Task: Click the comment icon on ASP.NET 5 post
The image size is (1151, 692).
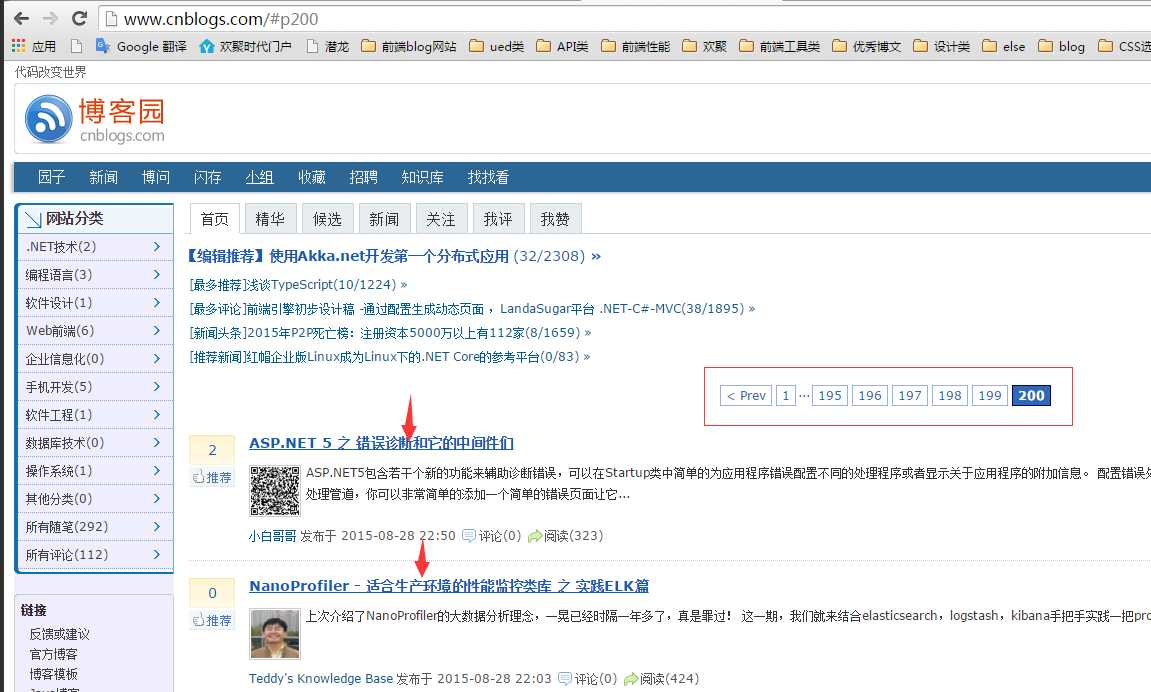Action: coord(468,536)
